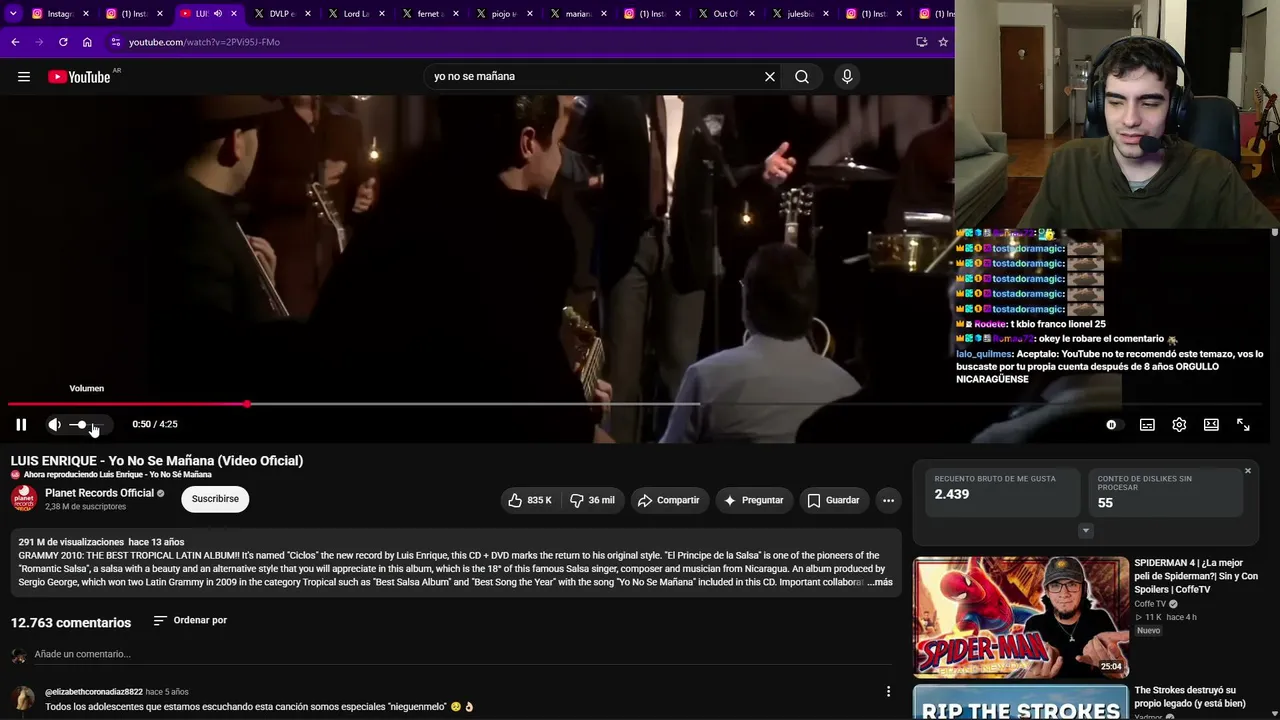The height and width of the screenshot is (720, 1280).
Task: Save the video with Guardar
Action: (833, 500)
